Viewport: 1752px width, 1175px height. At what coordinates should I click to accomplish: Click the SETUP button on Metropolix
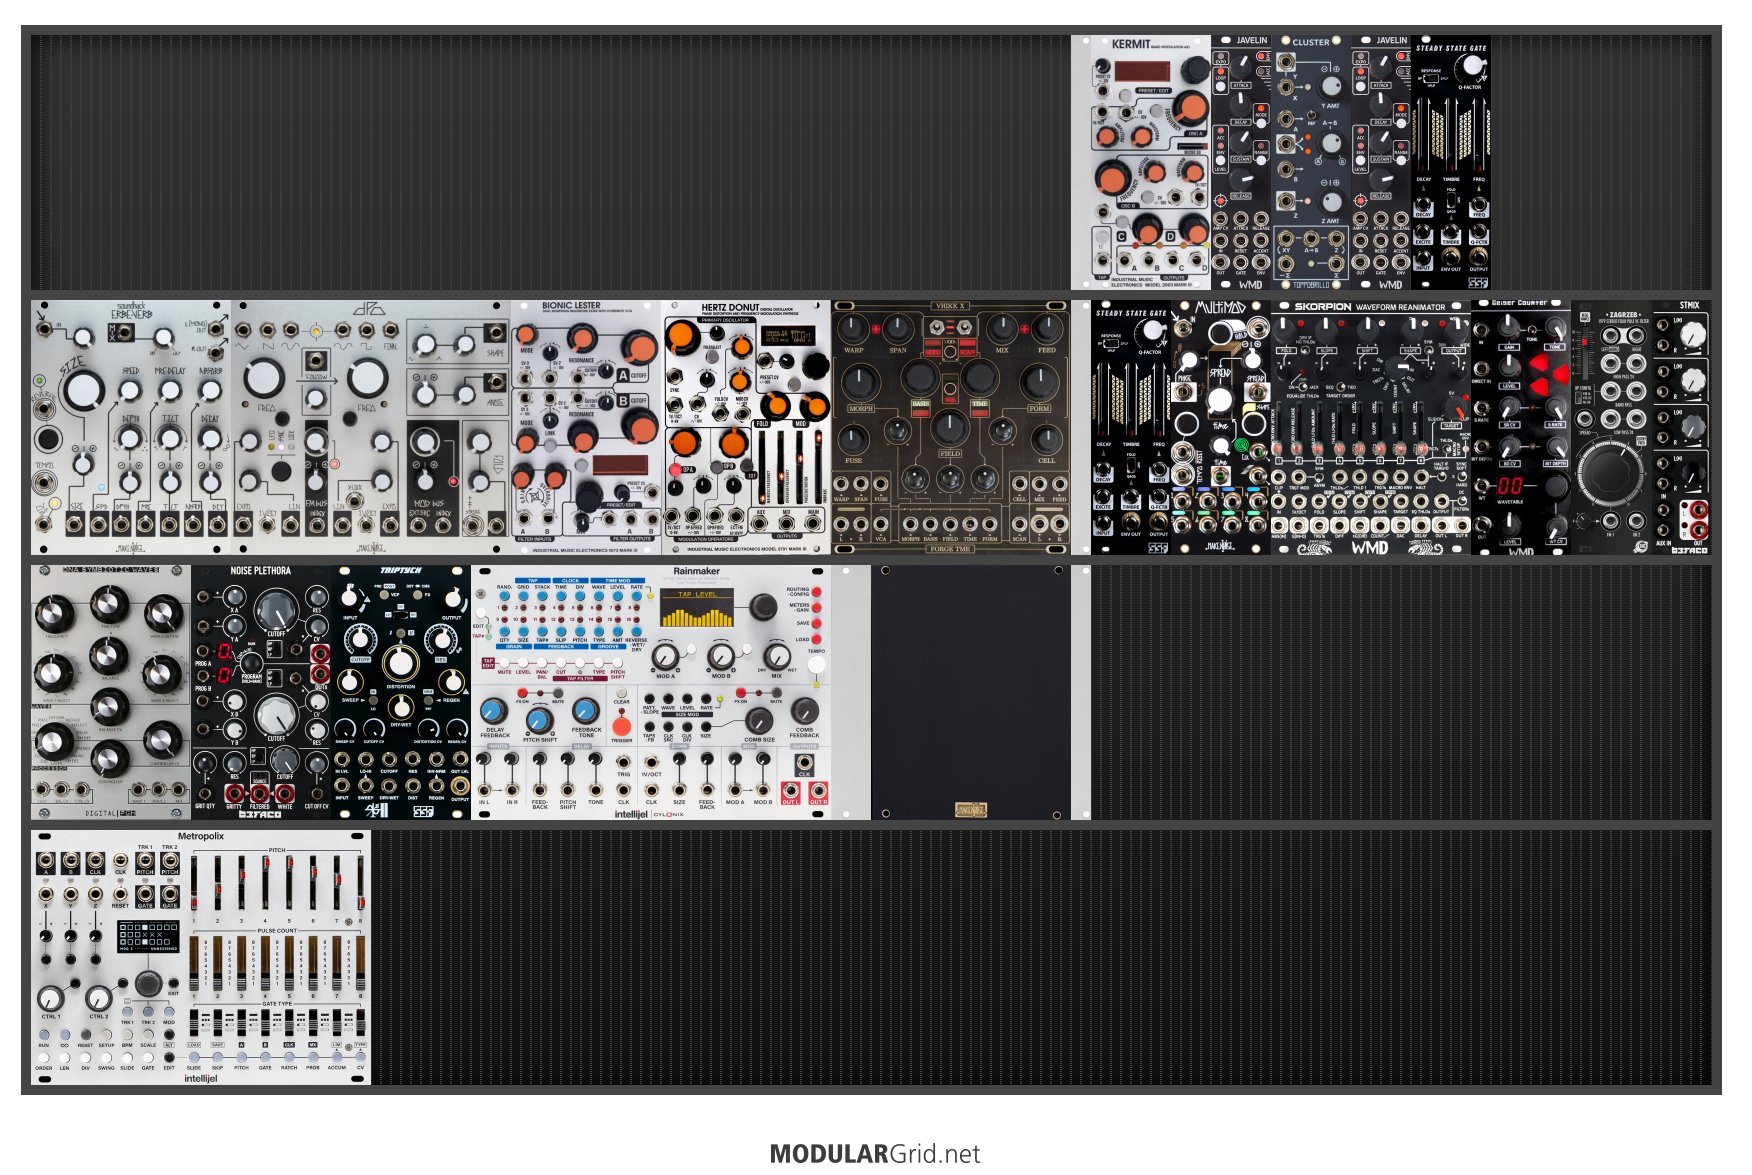tap(106, 1034)
